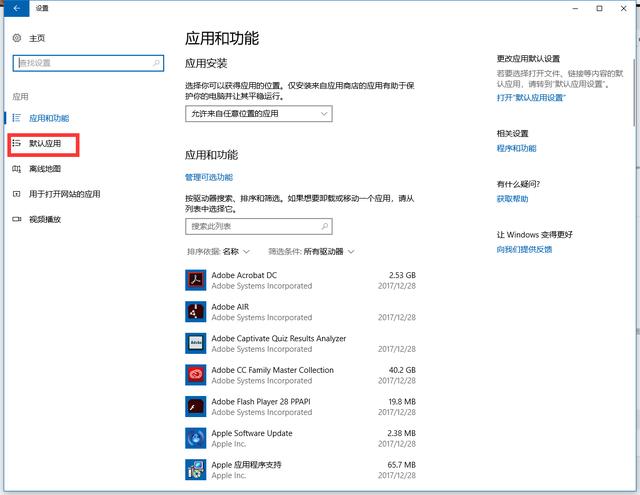Click the 管理可选功能 link

[208, 177]
